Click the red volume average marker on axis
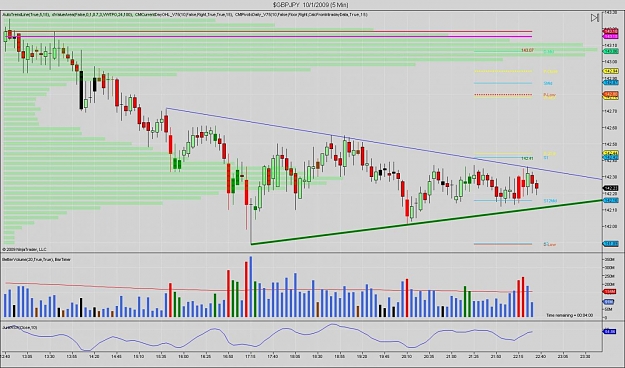This screenshot has height=368, width=625. coord(609,292)
